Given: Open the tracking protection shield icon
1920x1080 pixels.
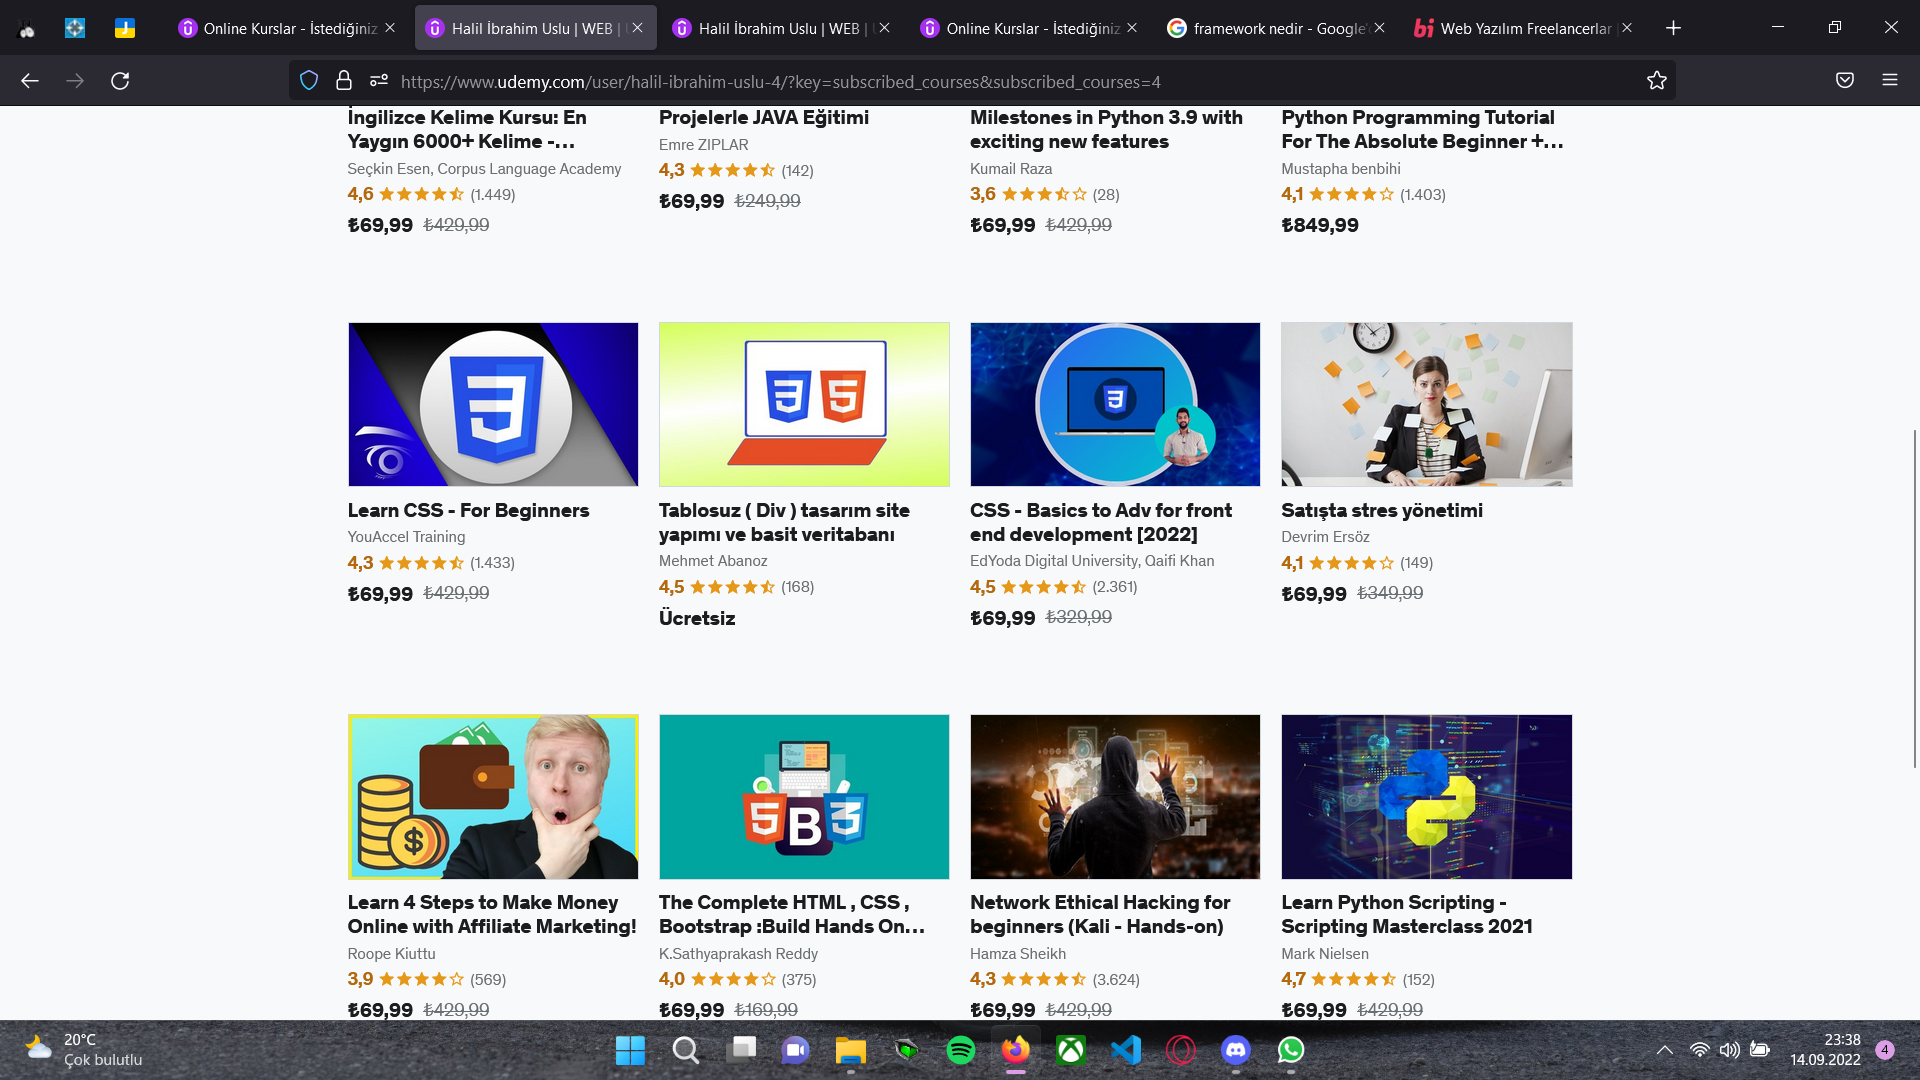Looking at the screenshot, I should [x=309, y=81].
